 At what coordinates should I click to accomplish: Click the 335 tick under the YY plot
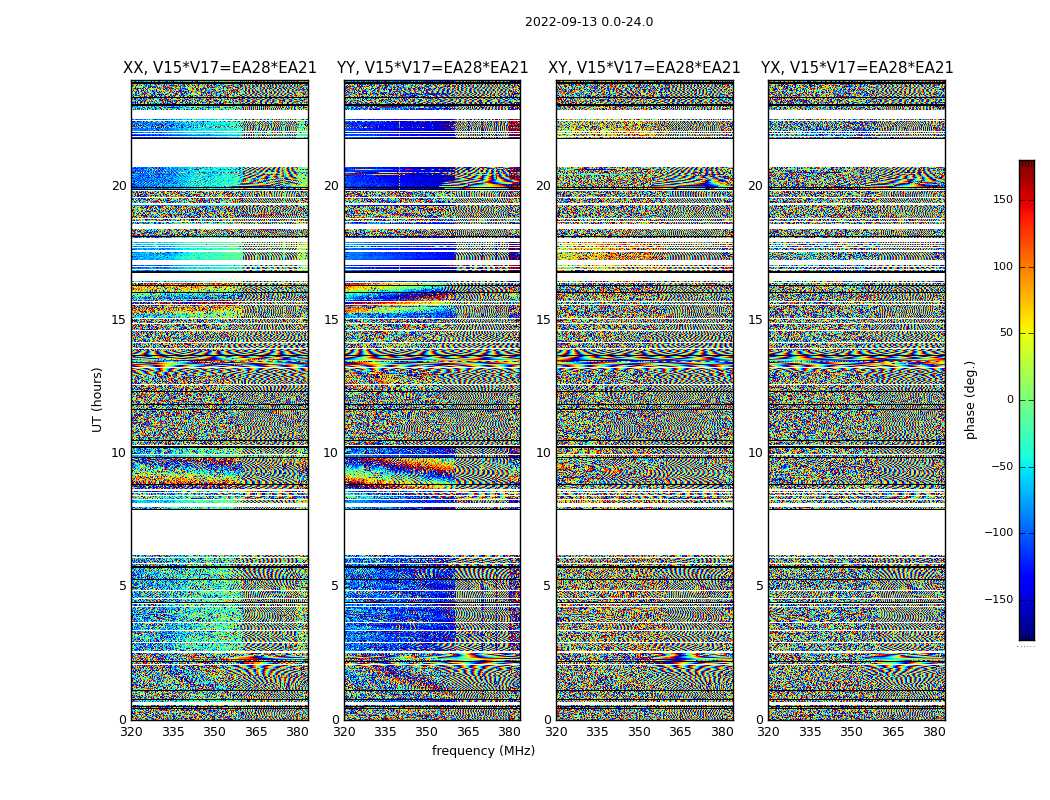pos(385,732)
